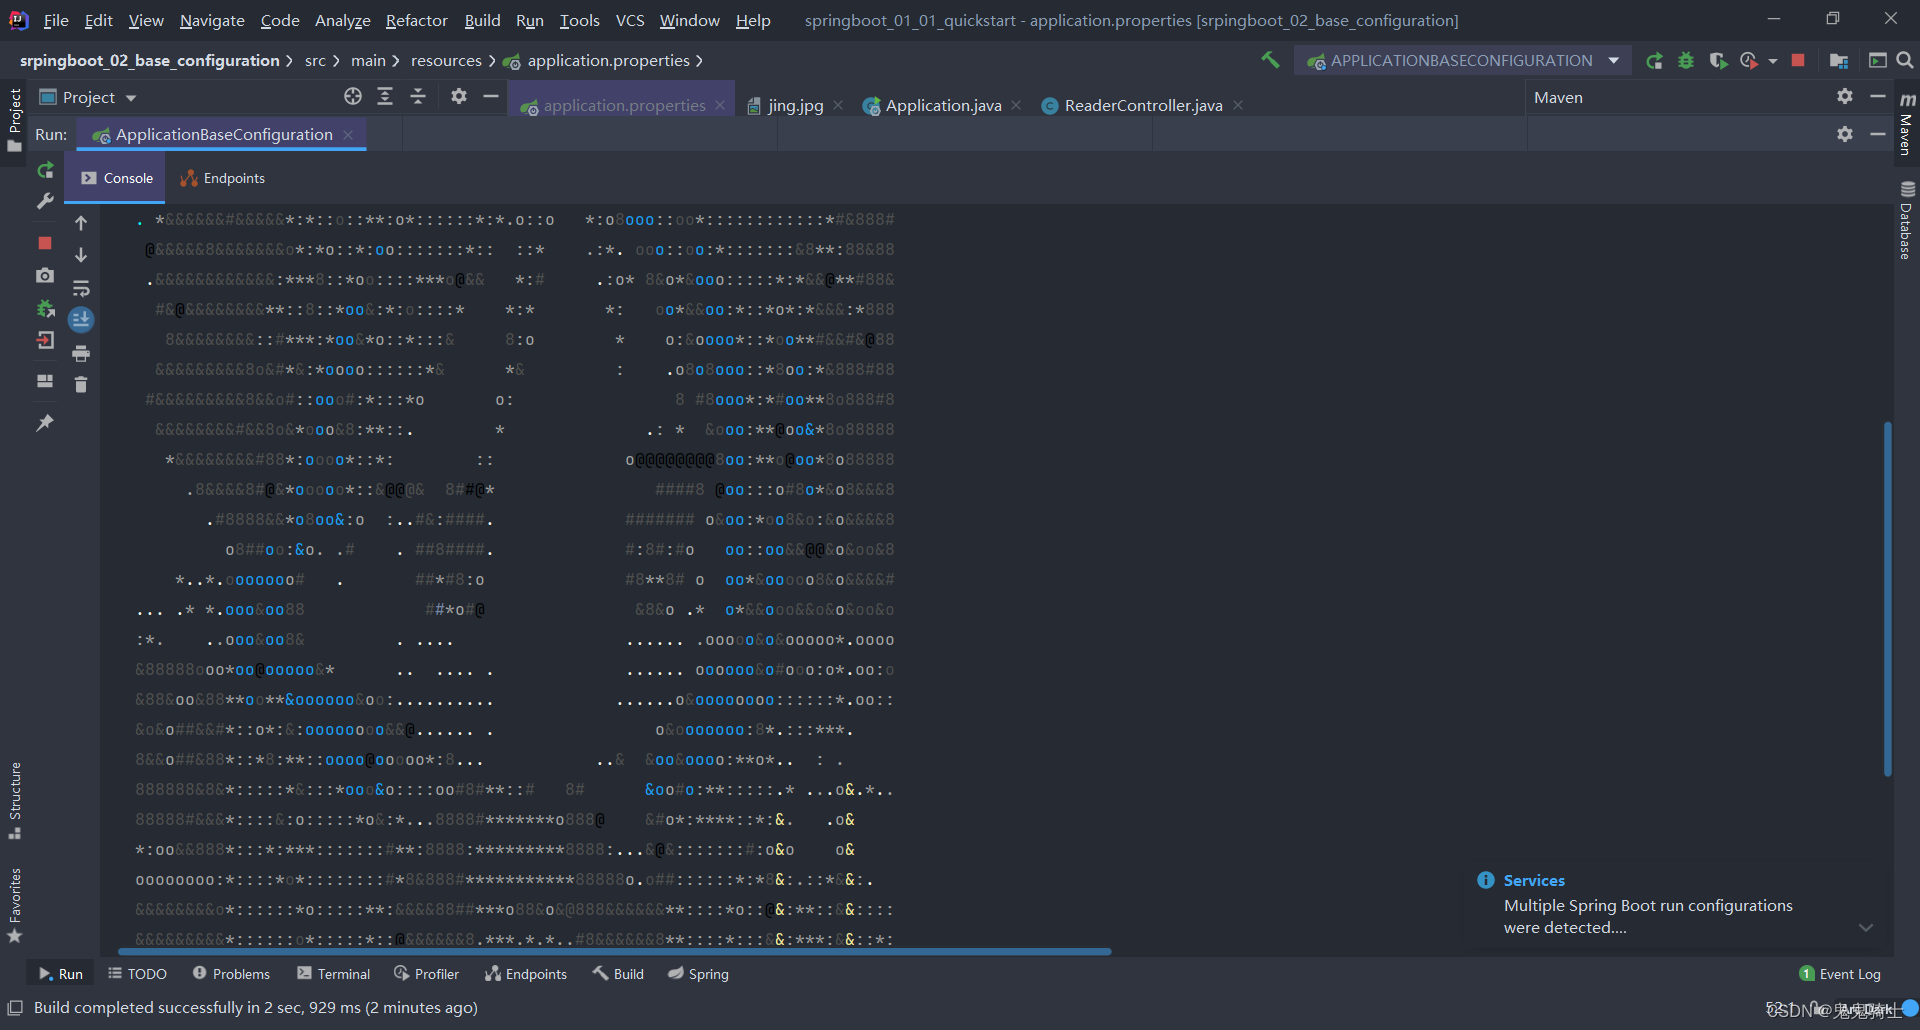Screen dimensions: 1920x1030
Task: Rerun the application from the Run panel's left toolbar
Action: tap(45, 170)
